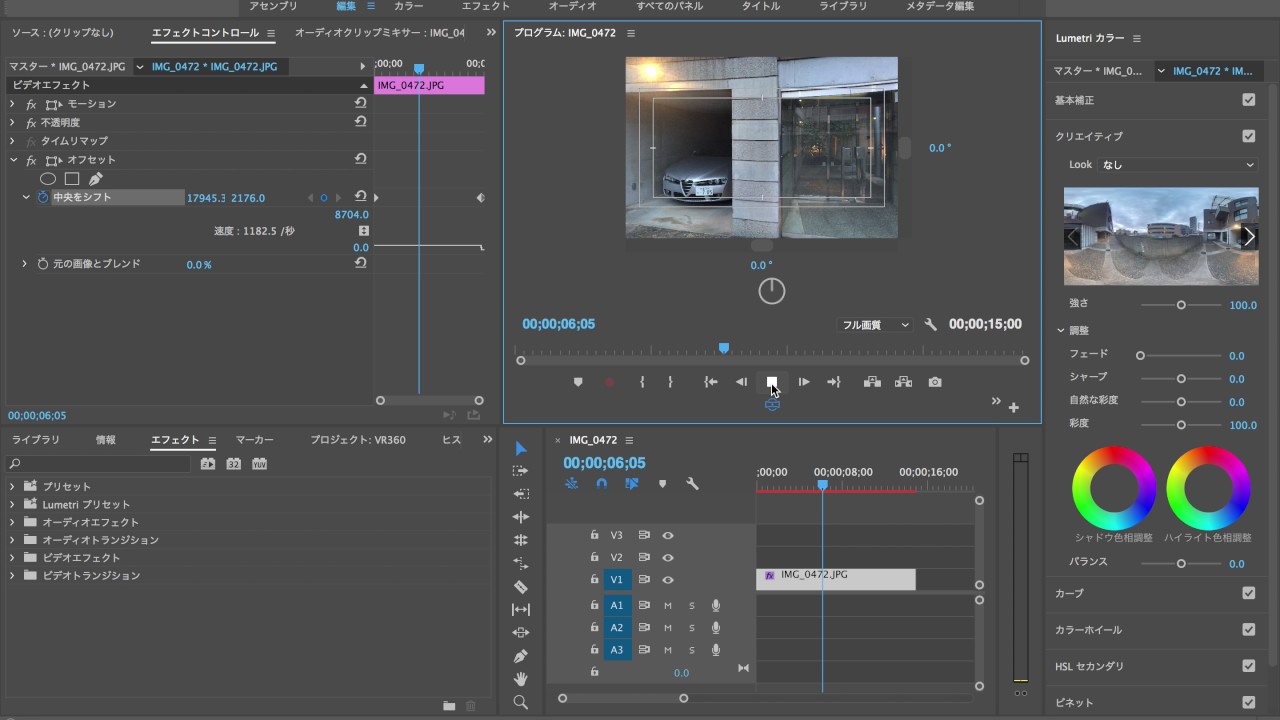
Task: Switch to the カラー workspace tab
Action: tap(408, 6)
